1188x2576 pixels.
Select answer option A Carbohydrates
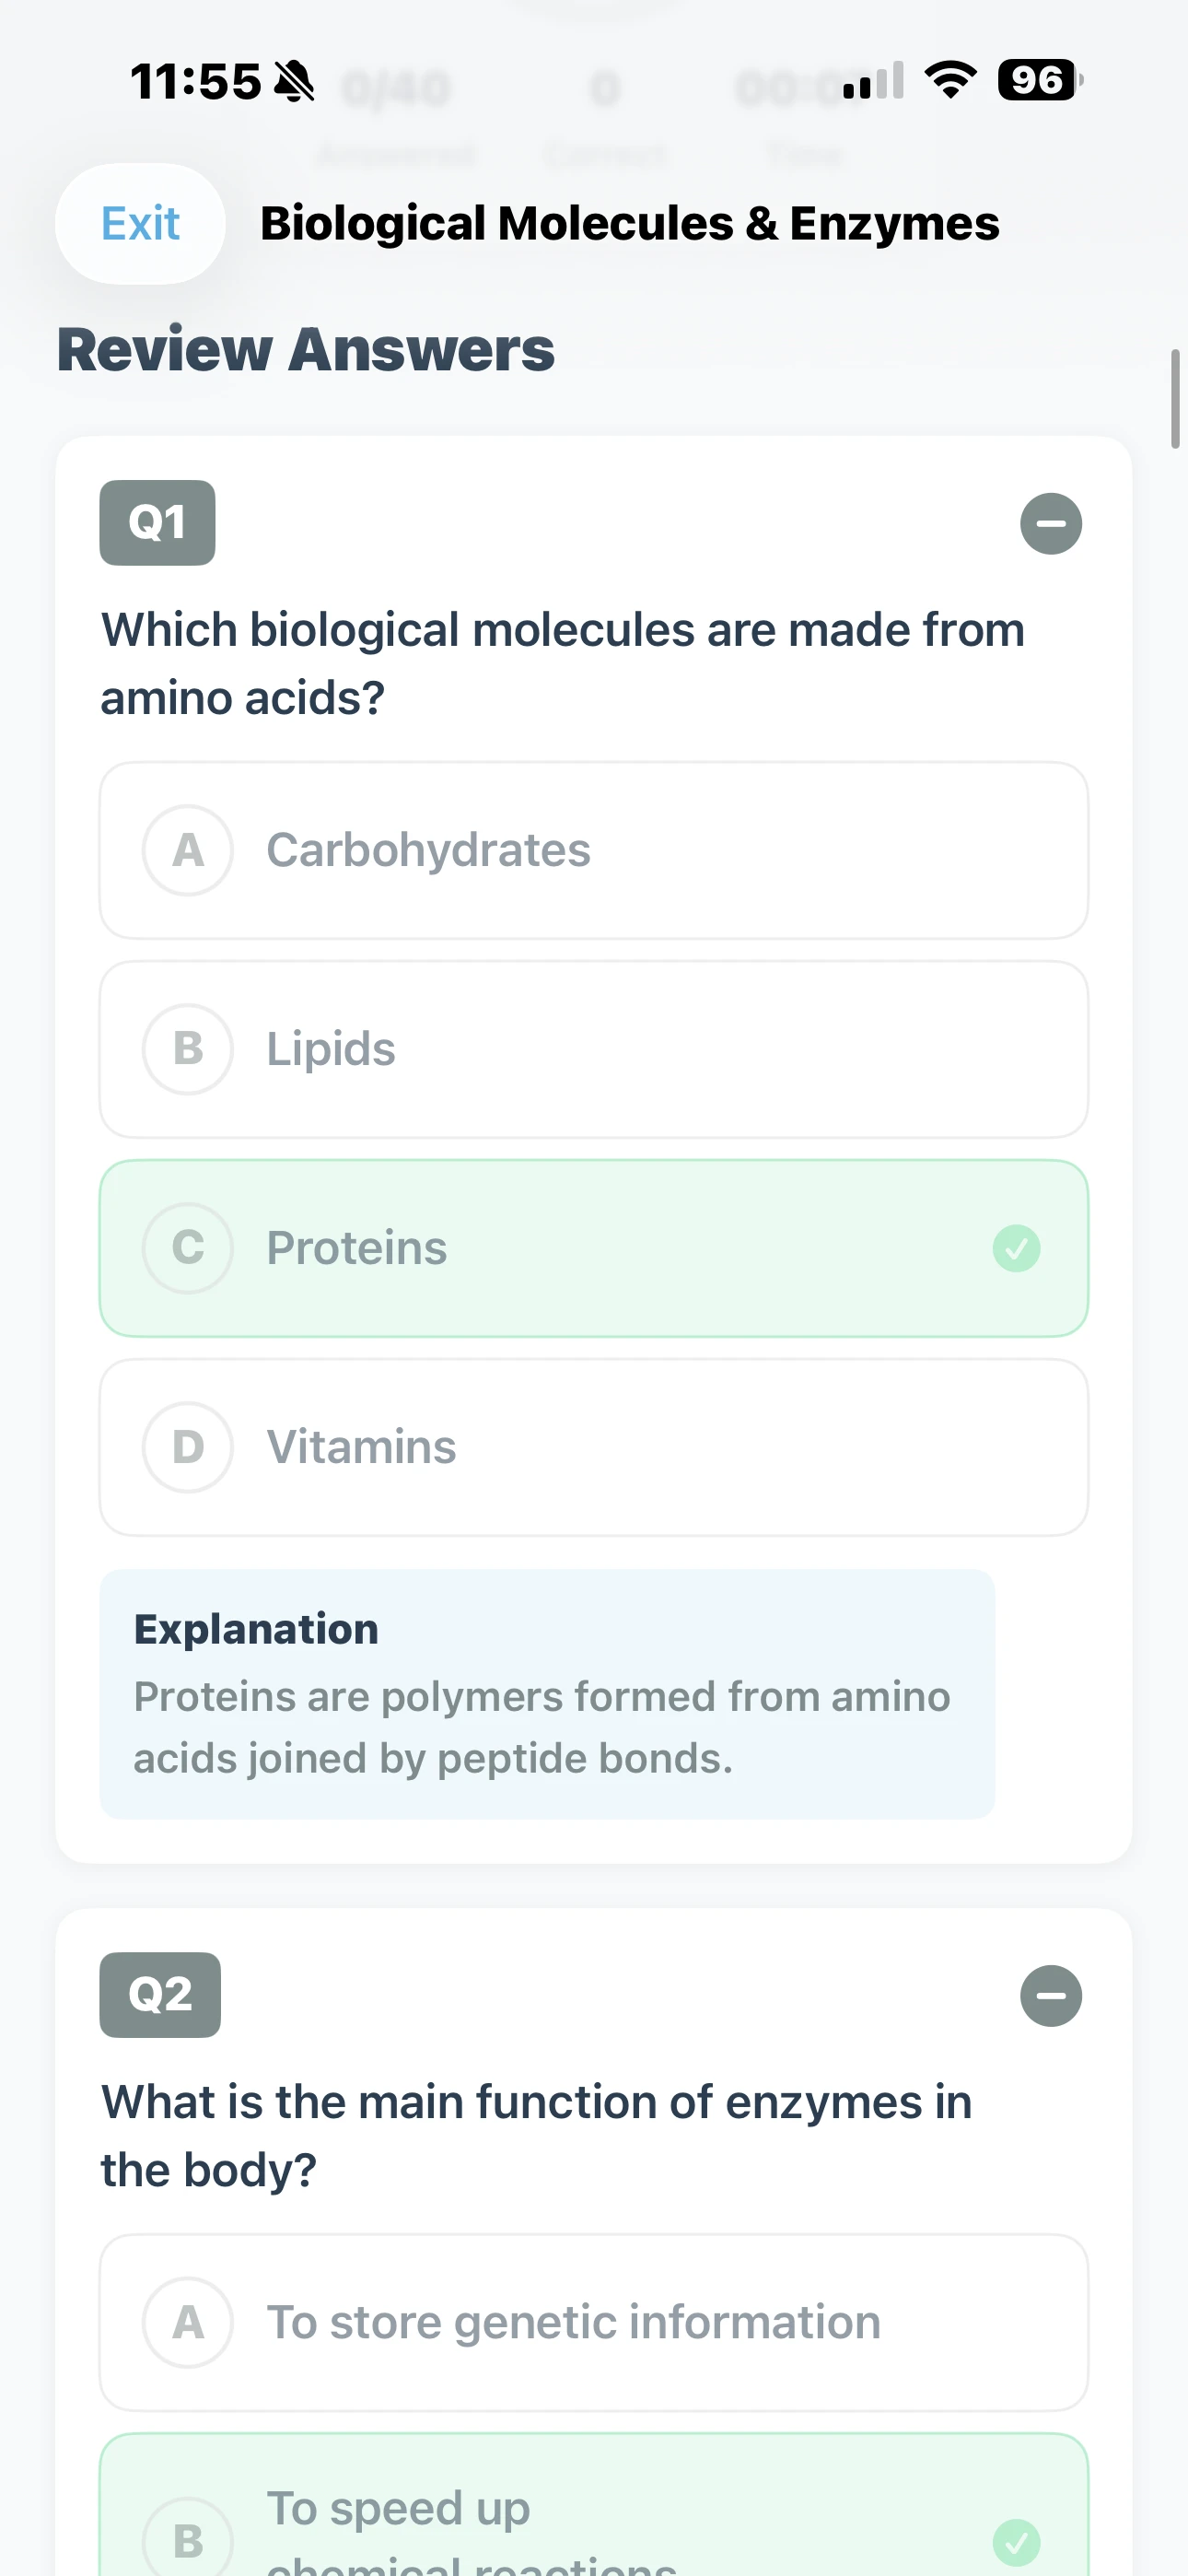[594, 851]
